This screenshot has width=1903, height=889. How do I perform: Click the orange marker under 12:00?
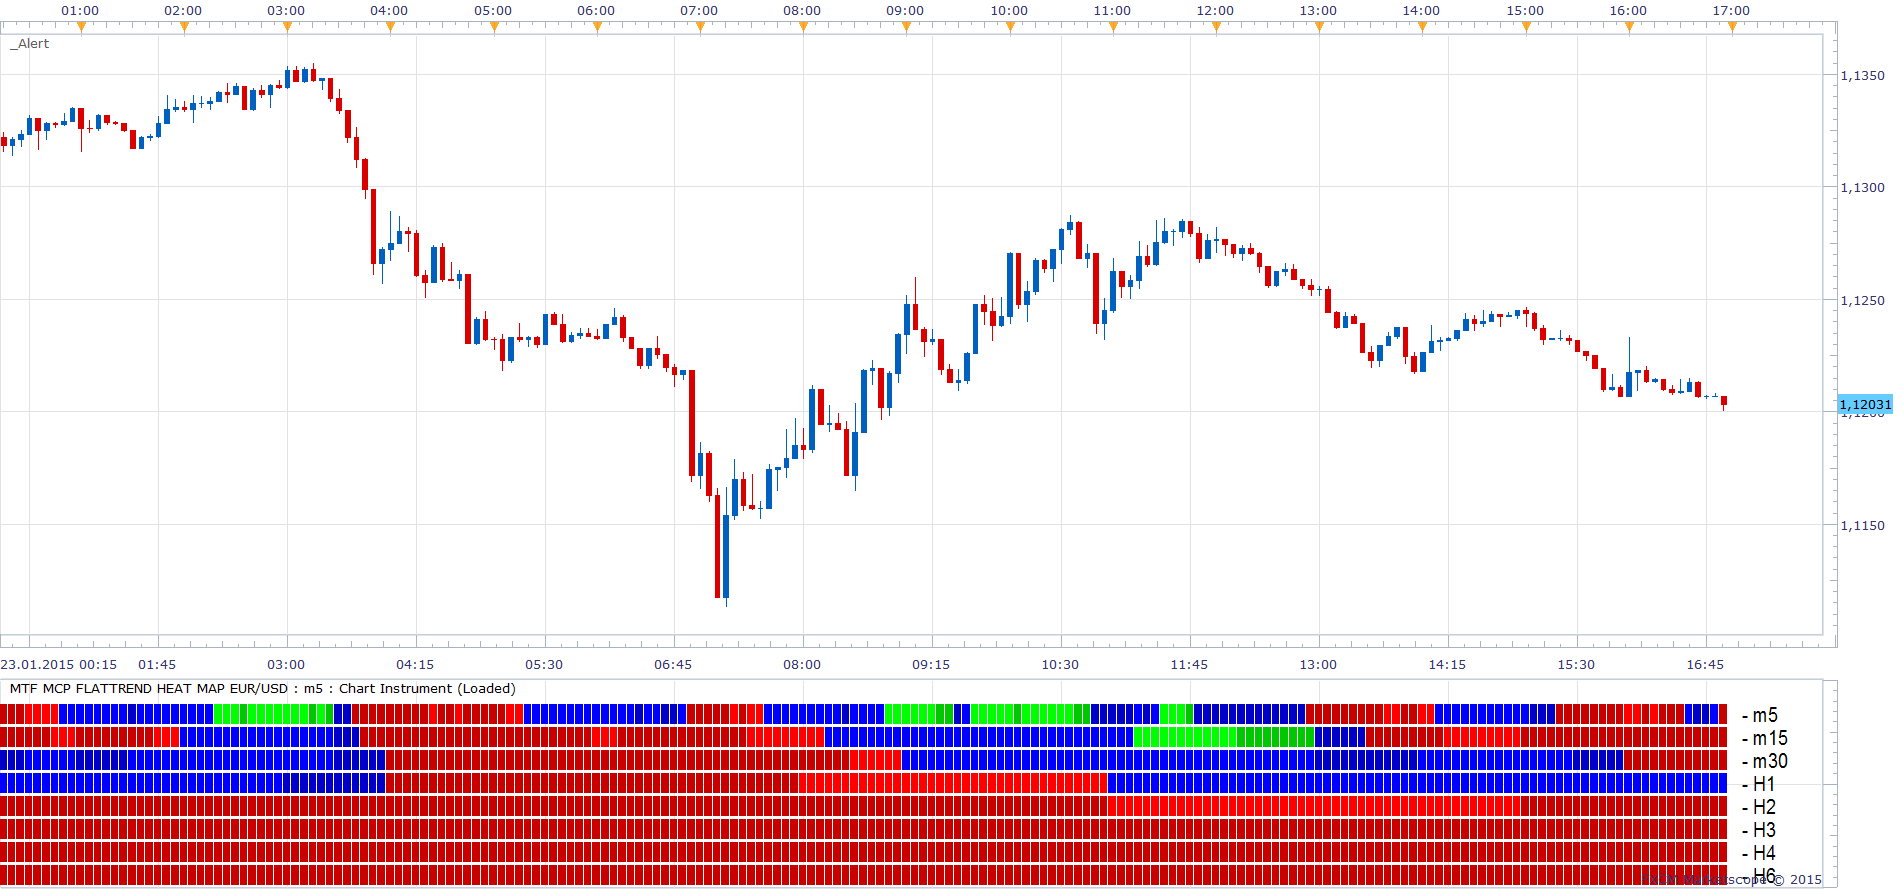pos(1216,27)
